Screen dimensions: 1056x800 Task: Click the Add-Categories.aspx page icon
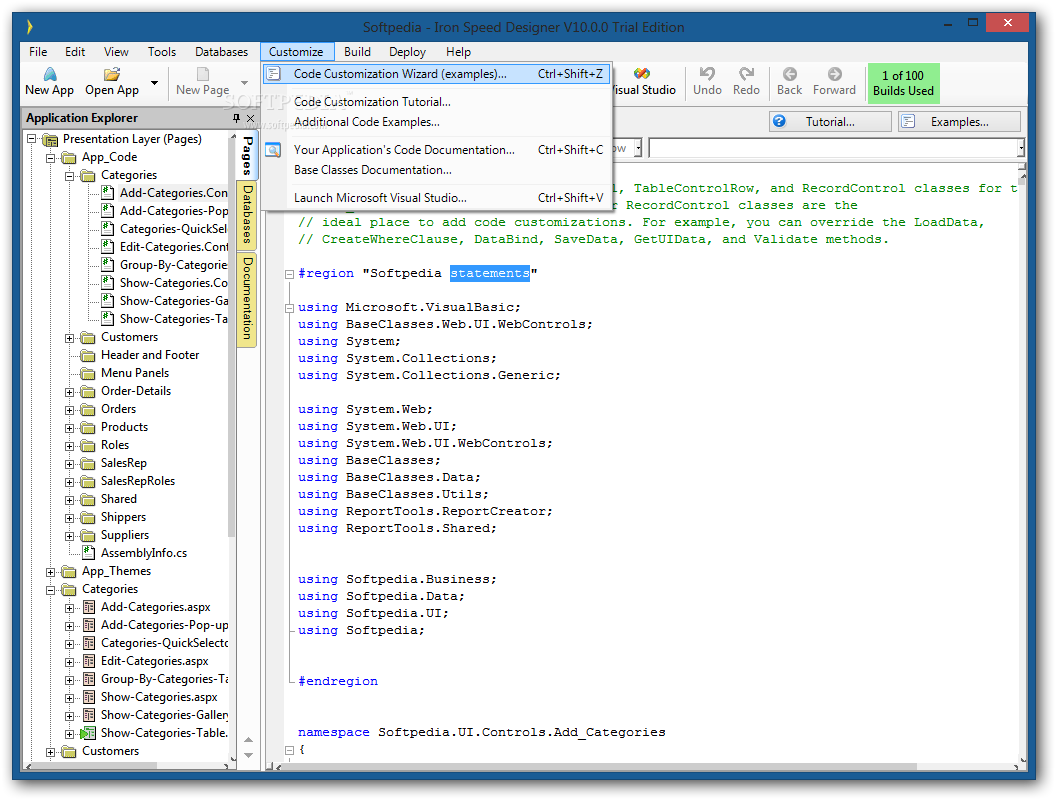tap(88, 607)
